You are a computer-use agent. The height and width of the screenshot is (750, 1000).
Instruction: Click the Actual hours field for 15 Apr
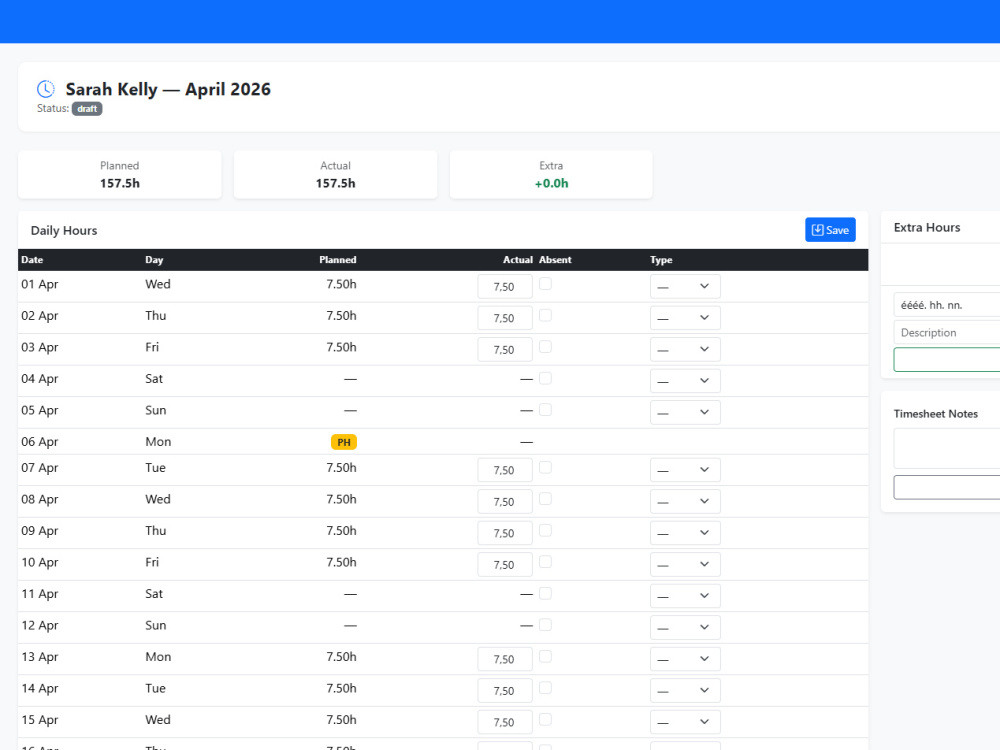[505, 722]
